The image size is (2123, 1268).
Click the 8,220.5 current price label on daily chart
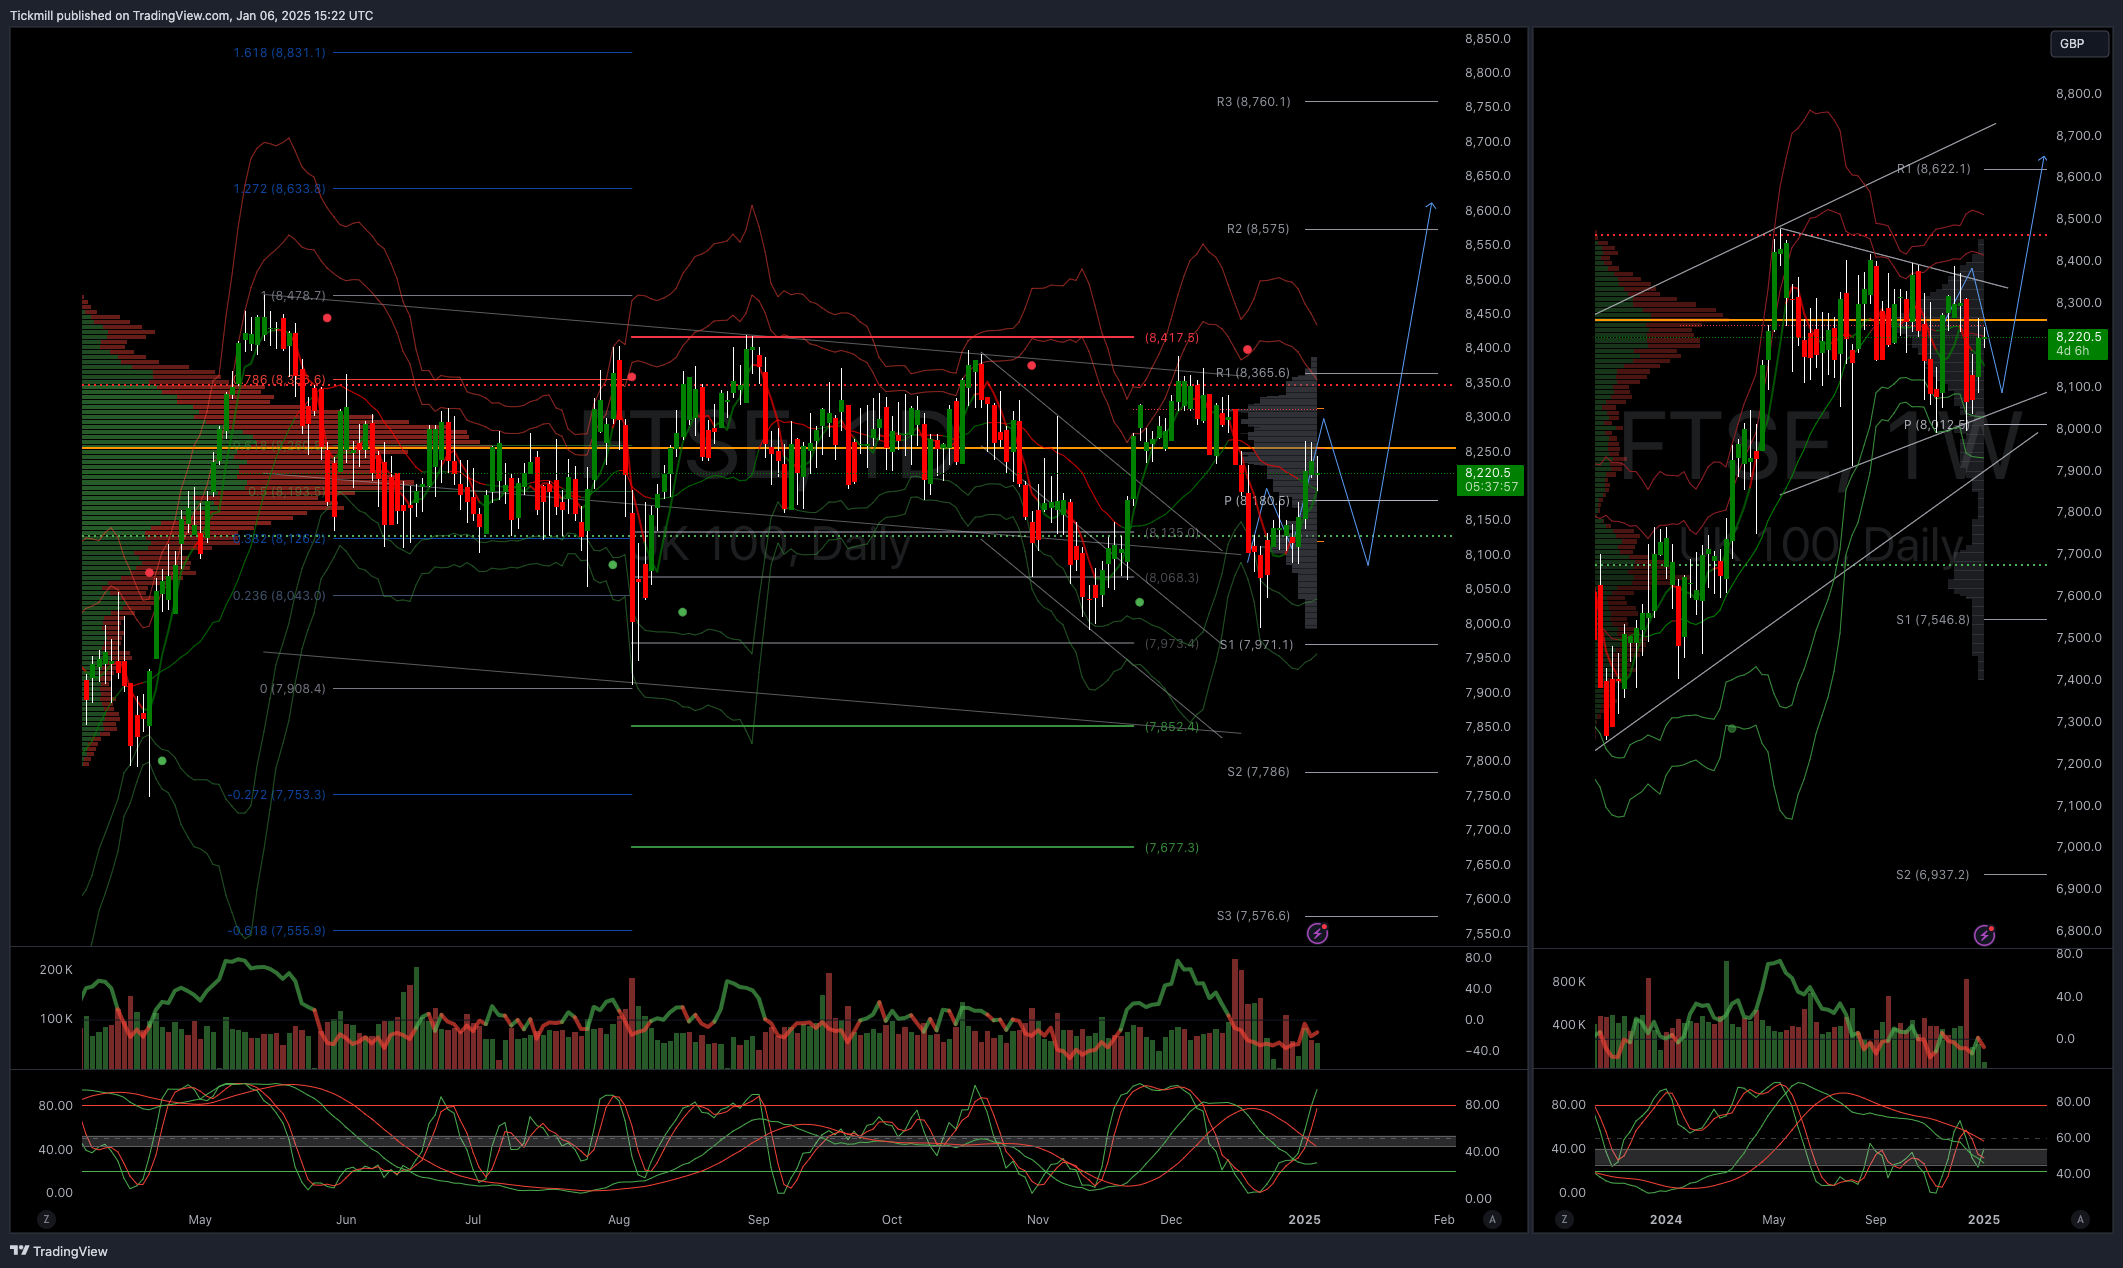pos(1490,480)
